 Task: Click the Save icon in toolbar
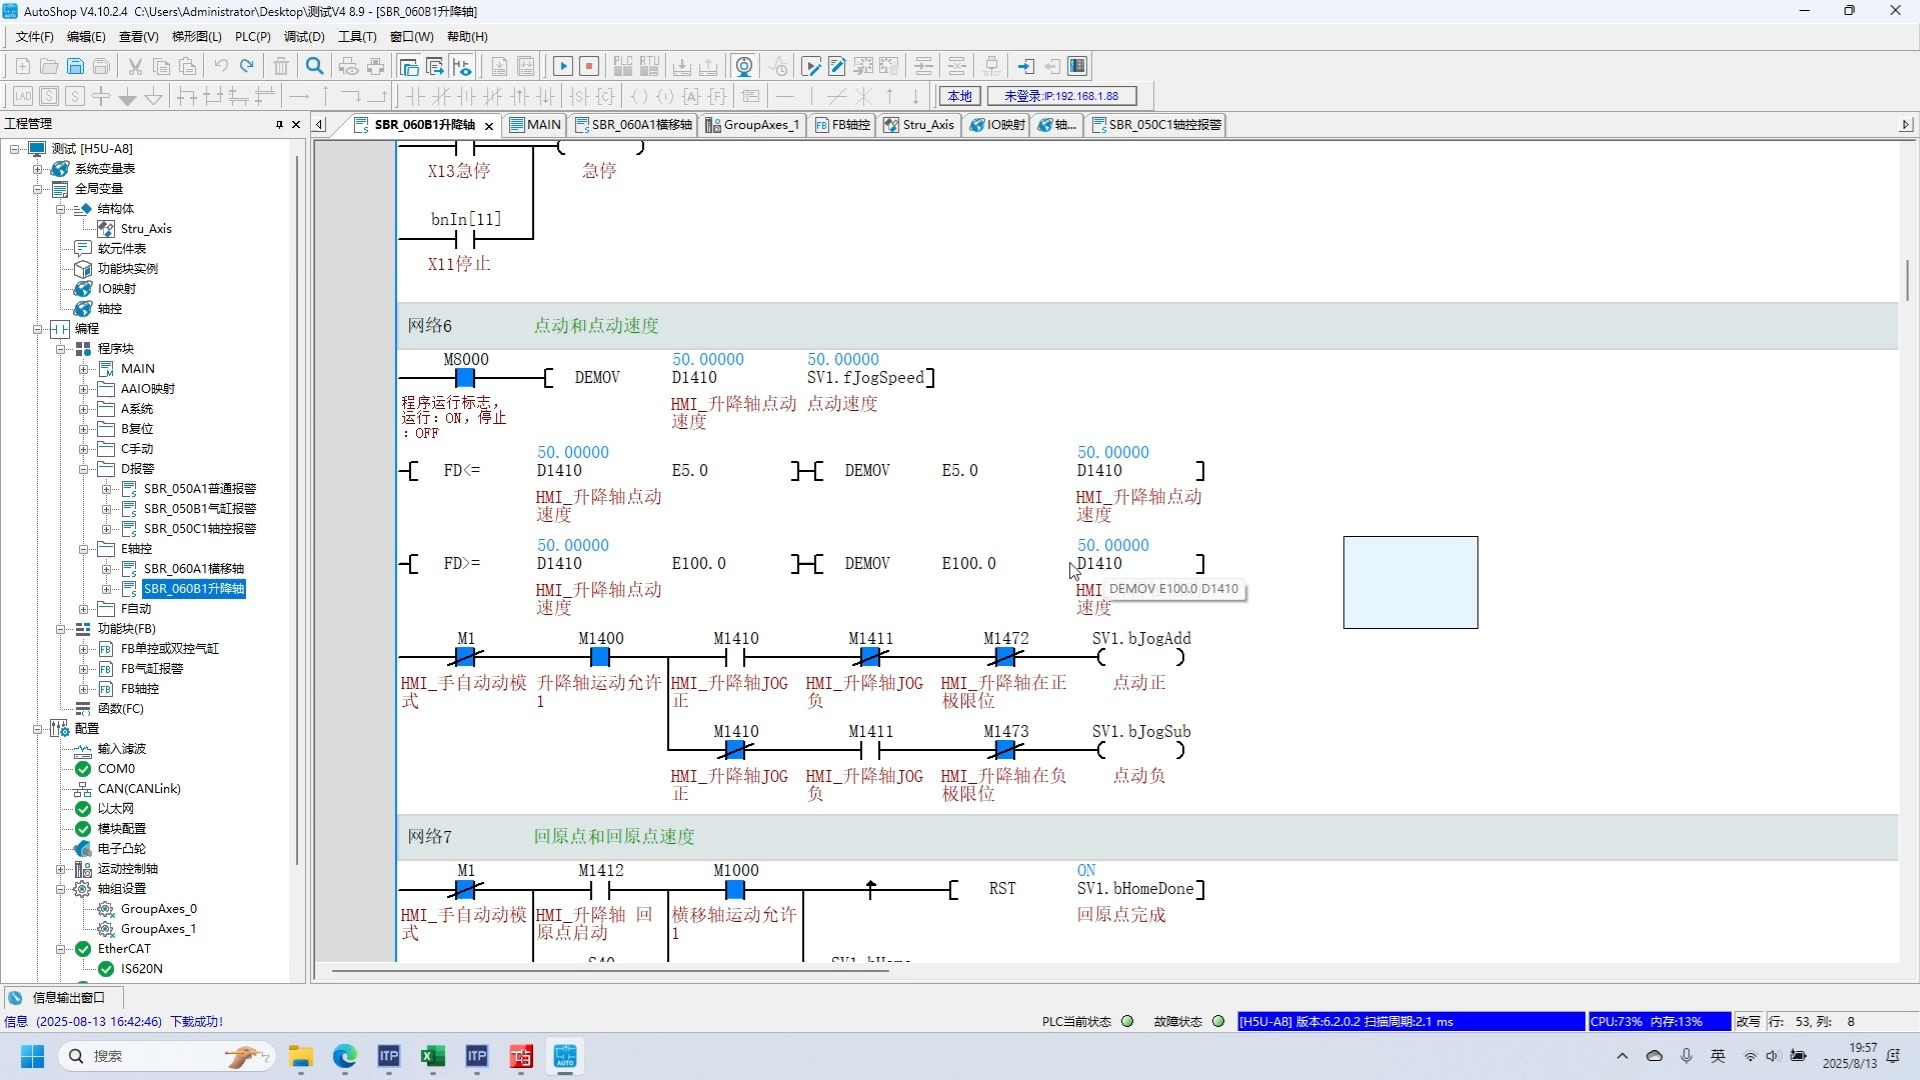coord(75,66)
